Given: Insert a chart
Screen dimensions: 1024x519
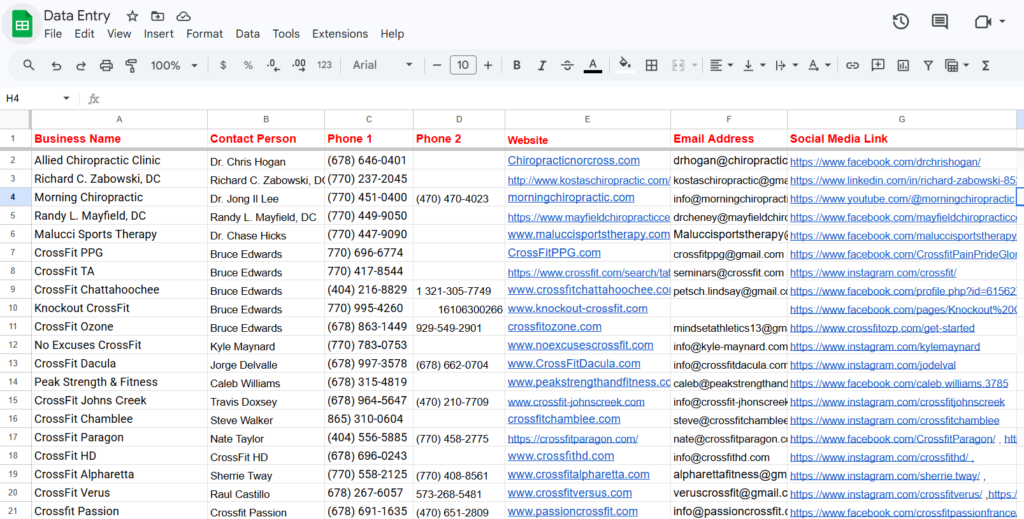Looking at the screenshot, I should [x=903, y=65].
